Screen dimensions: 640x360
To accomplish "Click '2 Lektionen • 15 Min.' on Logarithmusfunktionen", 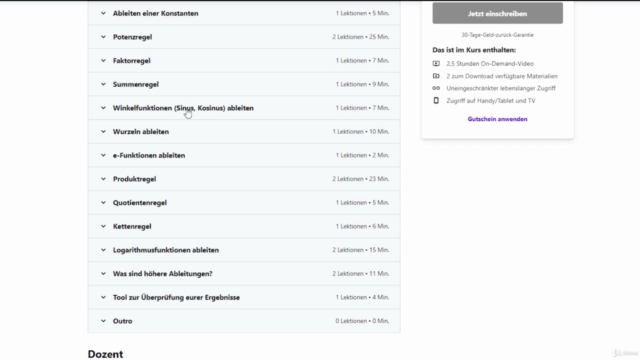I will point(360,250).
